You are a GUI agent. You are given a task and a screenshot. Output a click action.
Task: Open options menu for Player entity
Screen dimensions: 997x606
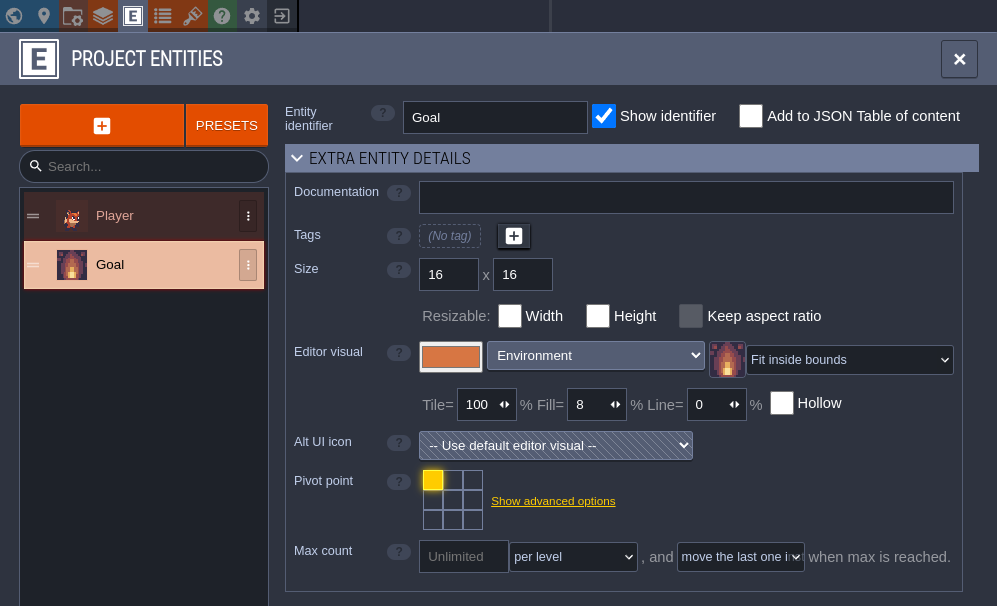click(248, 216)
